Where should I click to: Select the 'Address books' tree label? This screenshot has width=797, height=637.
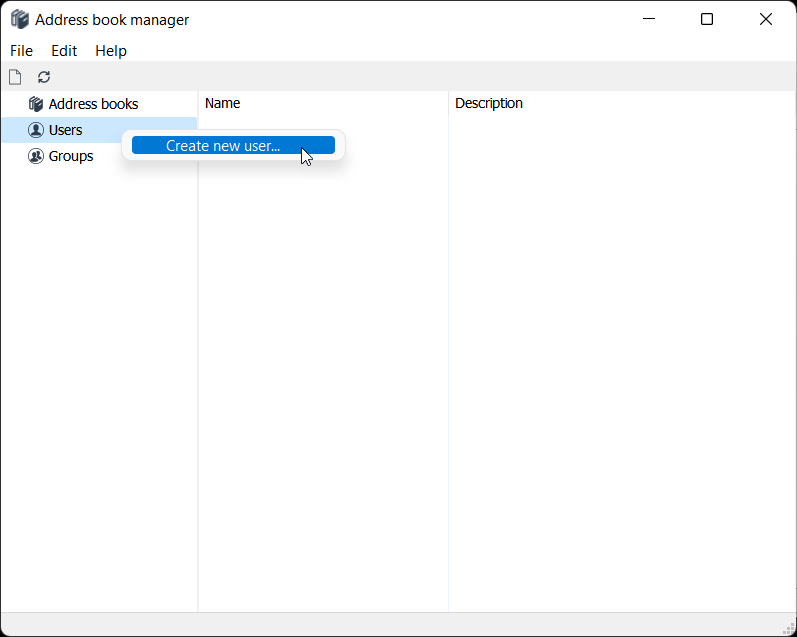tap(93, 104)
